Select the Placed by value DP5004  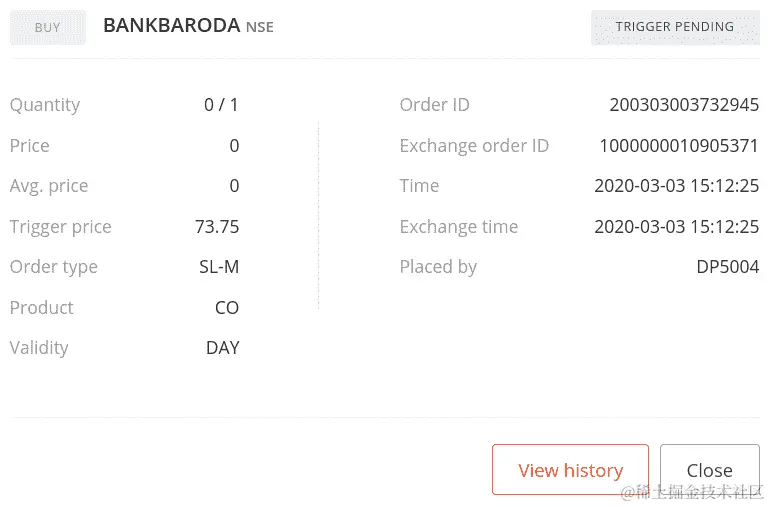pyautogui.click(x=727, y=267)
